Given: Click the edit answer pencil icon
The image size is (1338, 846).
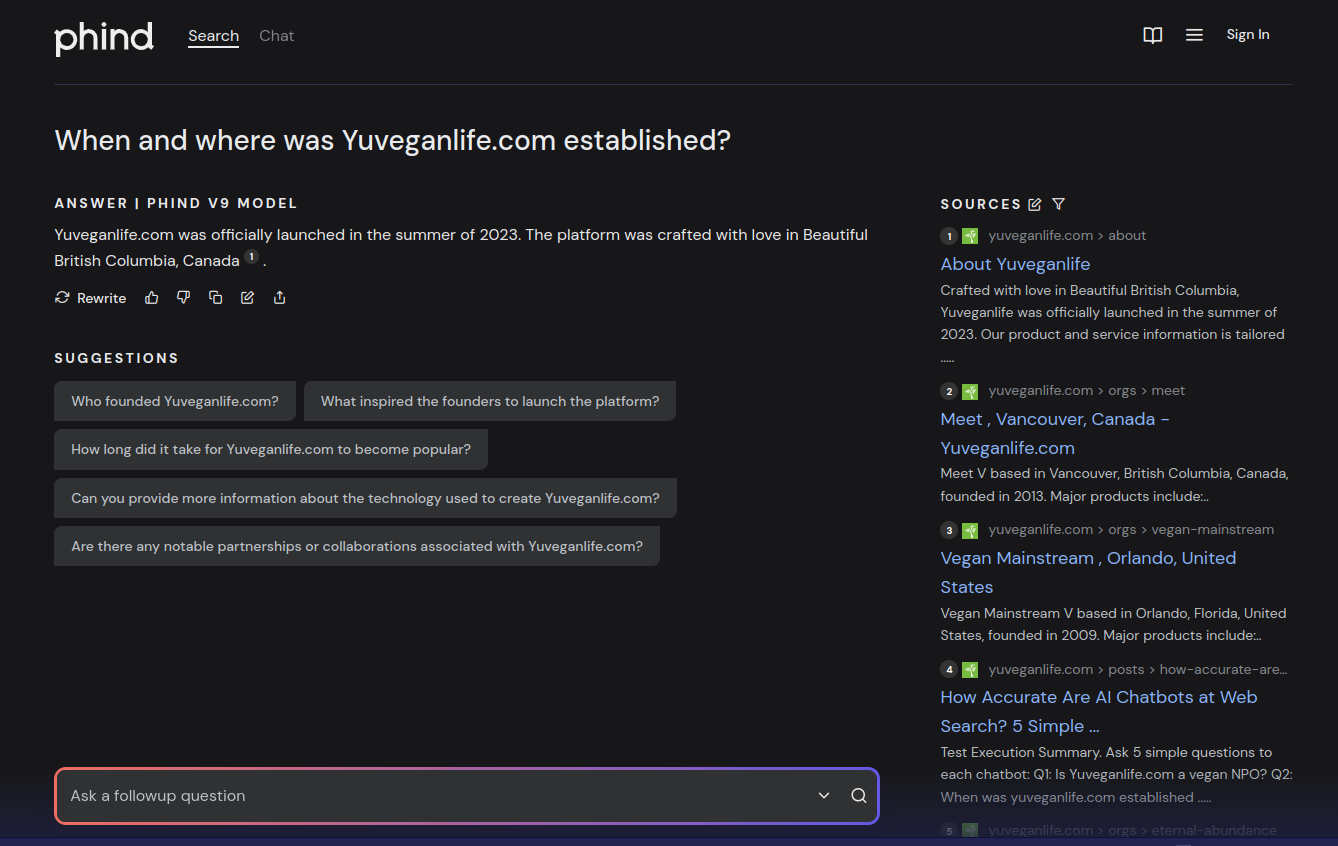Looking at the screenshot, I should 247,297.
